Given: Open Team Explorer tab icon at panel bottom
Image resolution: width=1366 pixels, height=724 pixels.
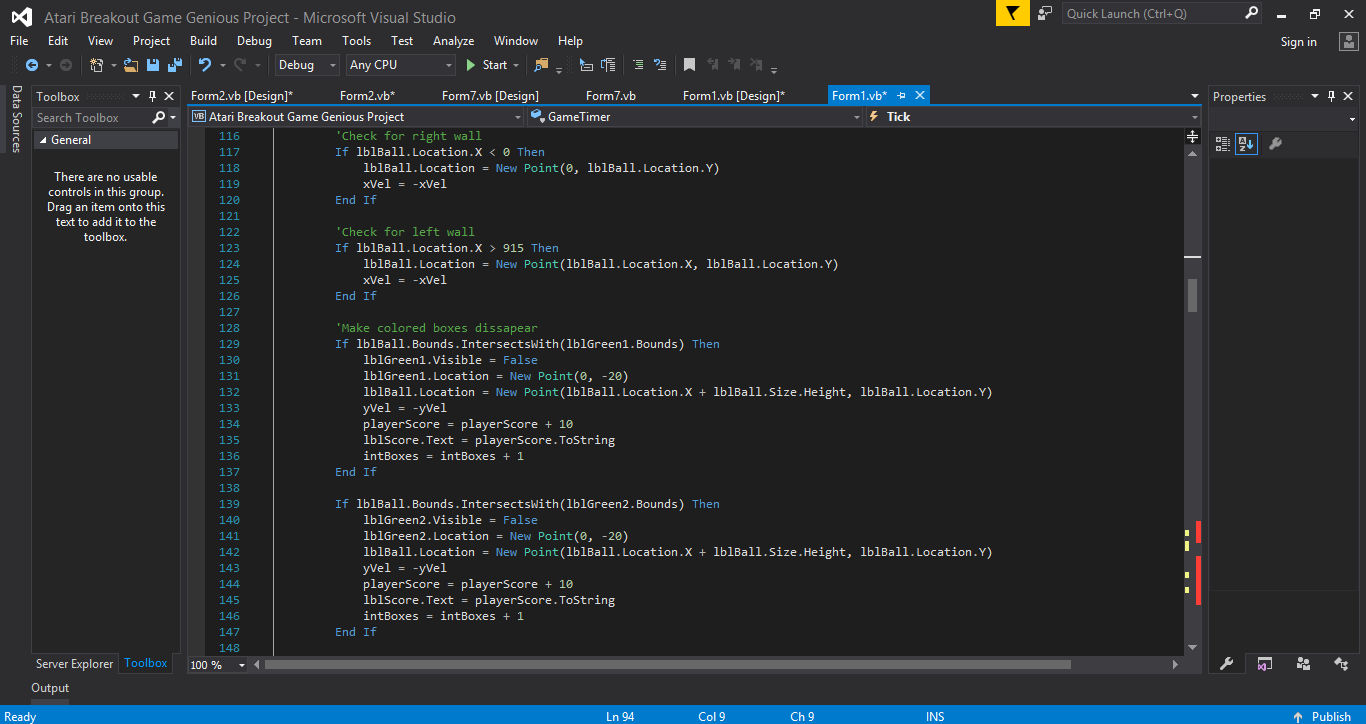Looking at the screenshot, I should (x=1303, y=663).
